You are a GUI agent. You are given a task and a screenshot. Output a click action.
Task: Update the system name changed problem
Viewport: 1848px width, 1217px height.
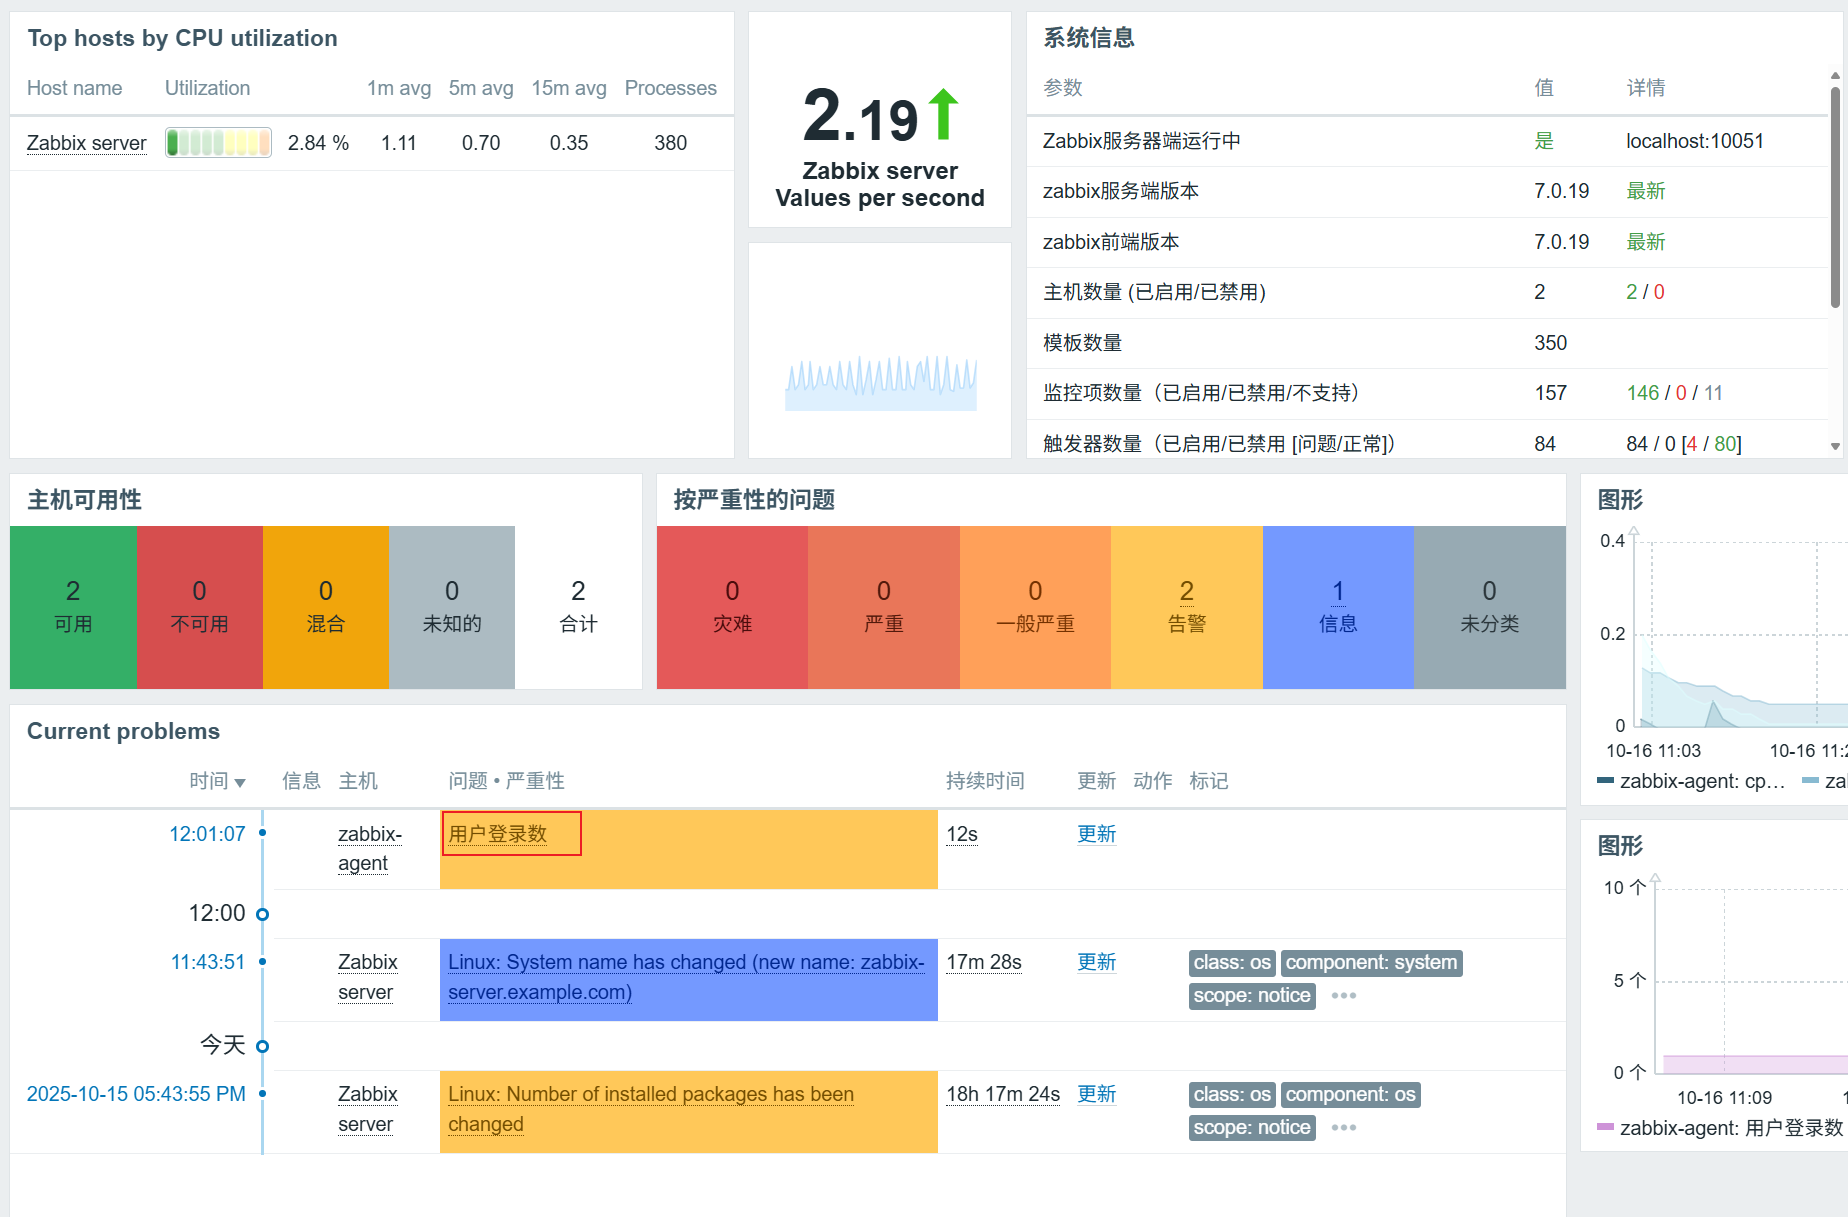(1096, 962)
